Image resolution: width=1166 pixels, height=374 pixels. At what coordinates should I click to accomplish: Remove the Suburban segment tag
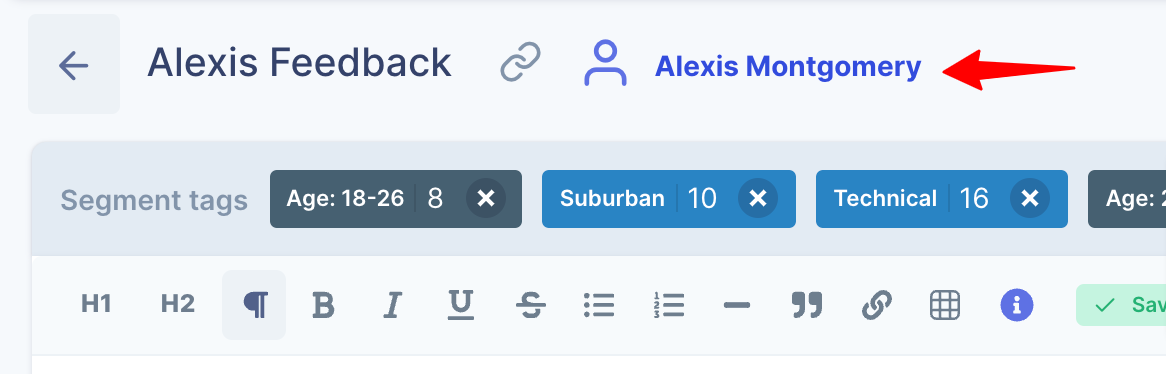pos(758,199)
